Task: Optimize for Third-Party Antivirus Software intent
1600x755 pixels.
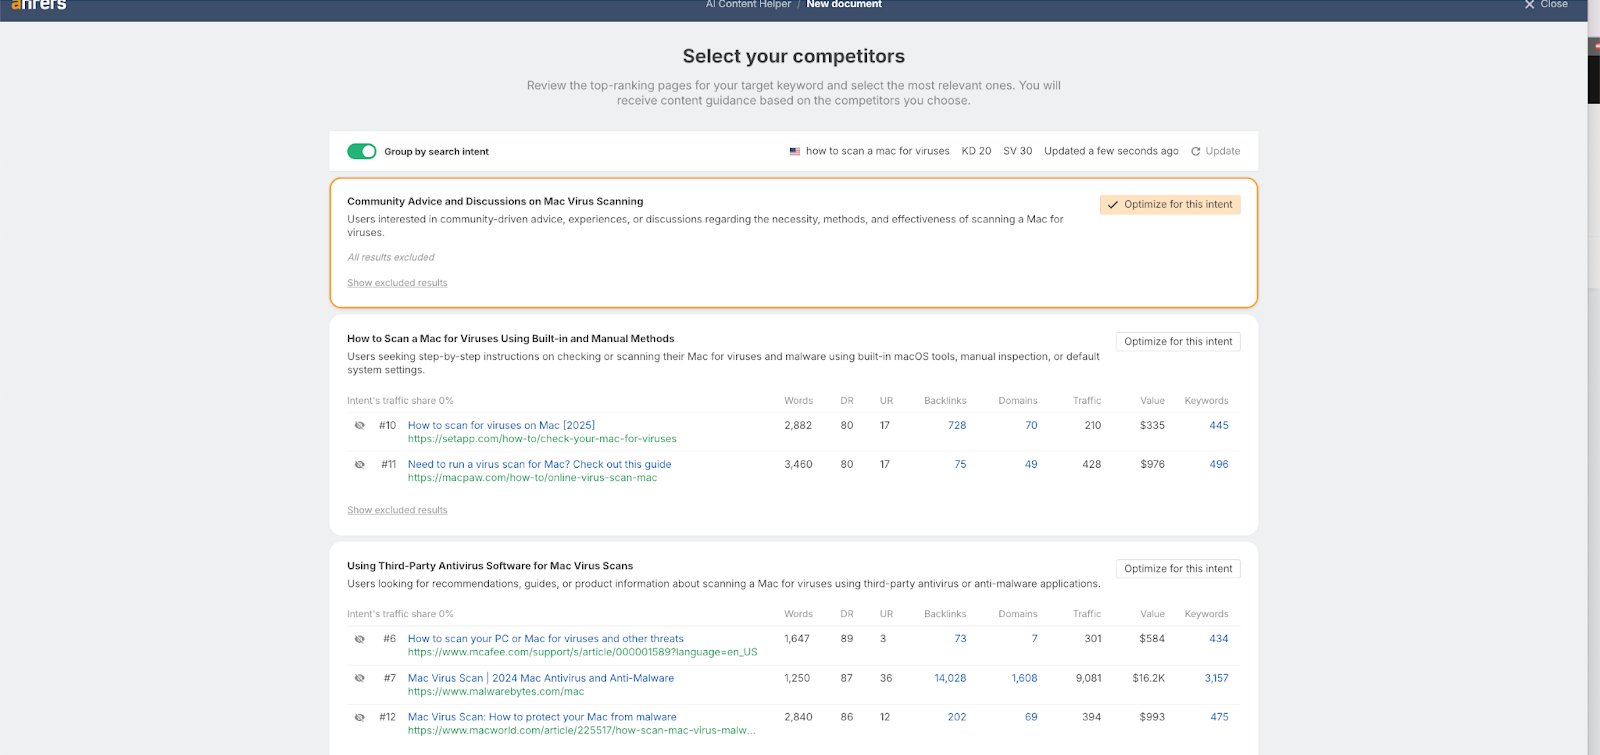Action: tap(1178, 568)
